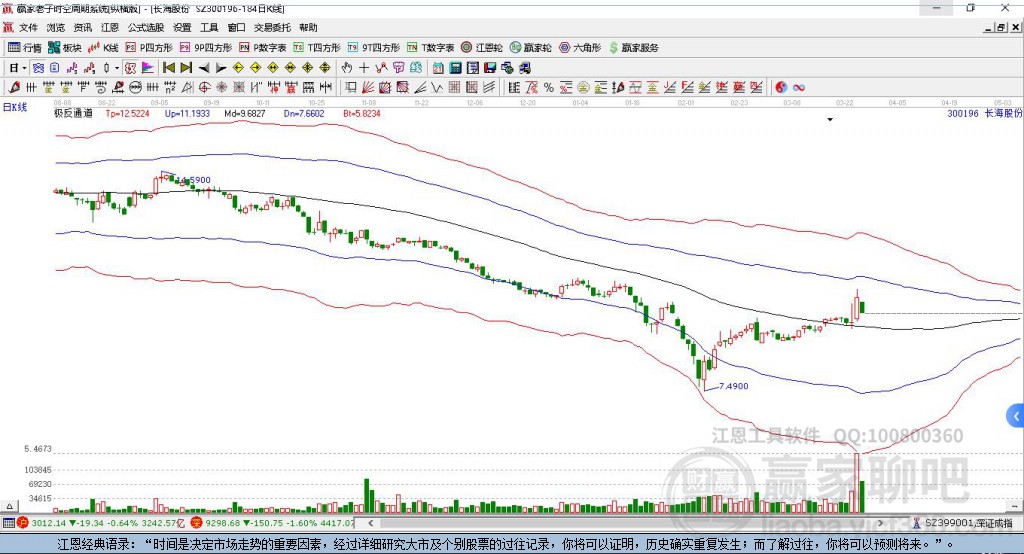1024x554 pixels.
Task: Move chart right with black right arrow
Action: 221,68
